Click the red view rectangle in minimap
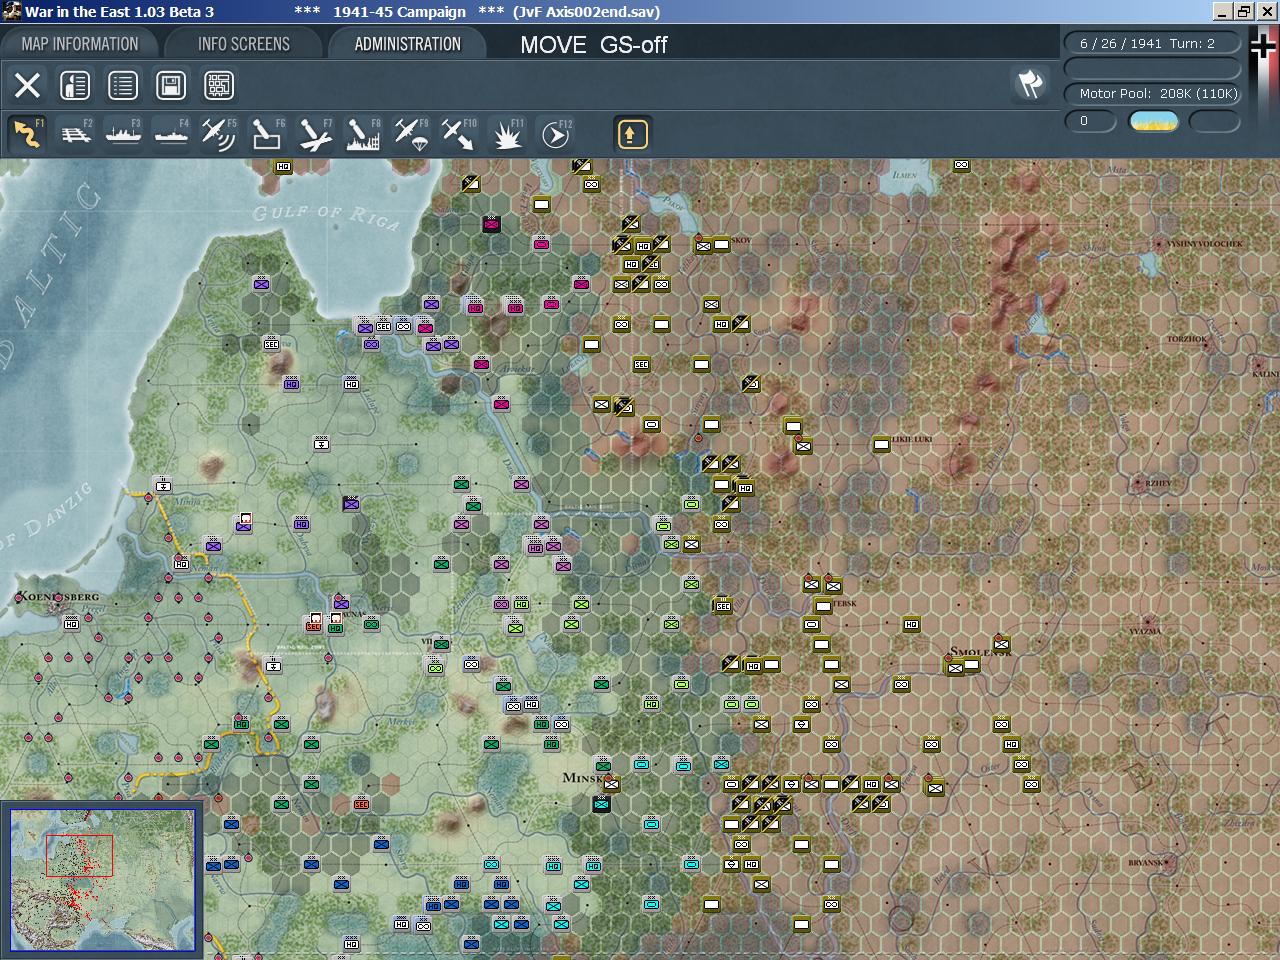The image size is (1280, 960). 79,856
